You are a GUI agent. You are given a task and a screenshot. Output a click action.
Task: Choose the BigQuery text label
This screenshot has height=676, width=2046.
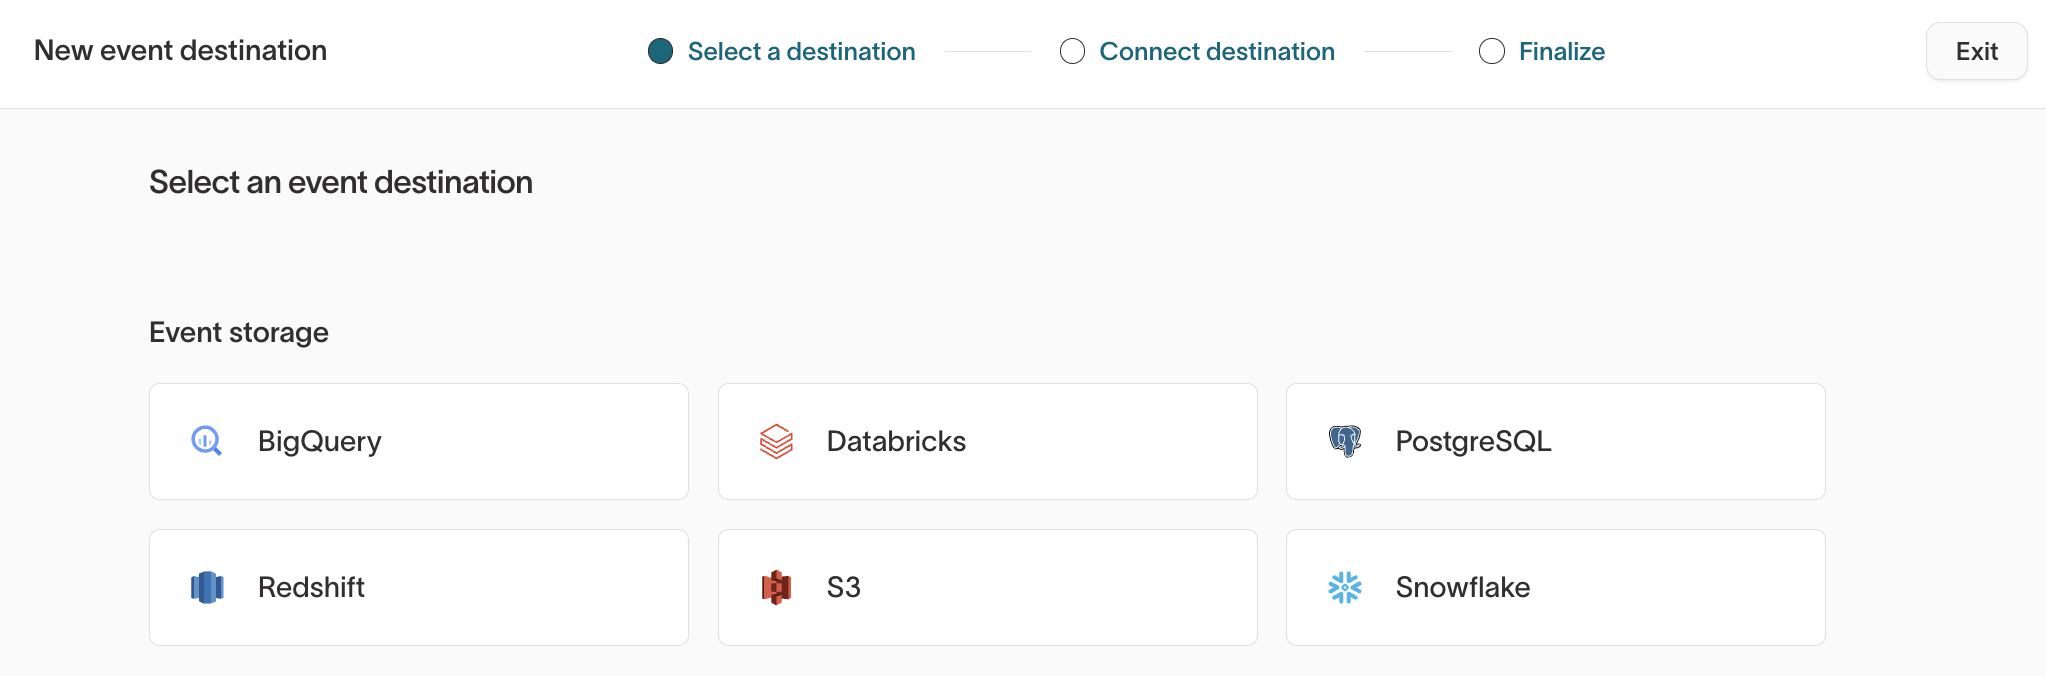point(319,441)
